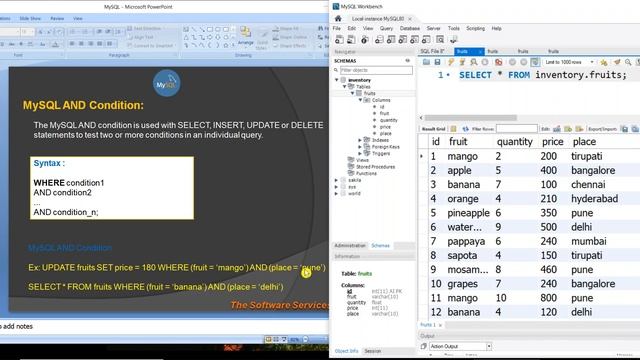Click the beautify query broom icon
This screenshot has width=640, height=360.
coord(617,62)
